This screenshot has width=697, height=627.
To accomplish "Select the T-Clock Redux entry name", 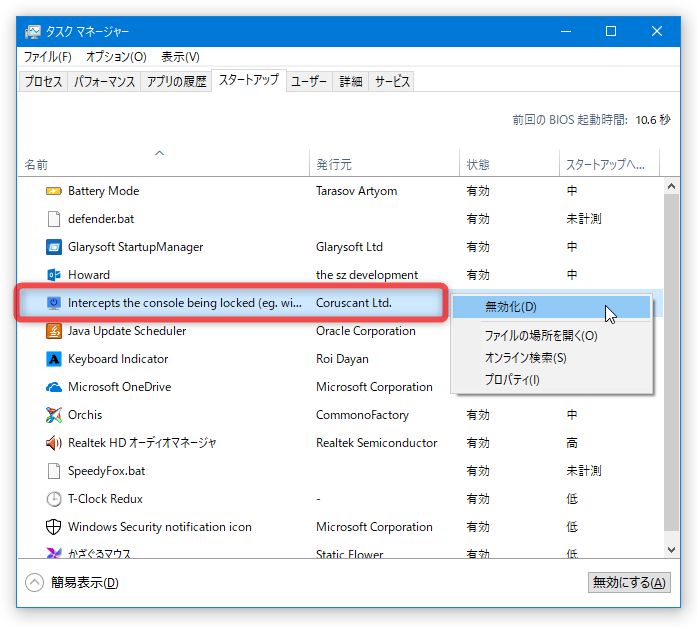I will coord(105,499).
